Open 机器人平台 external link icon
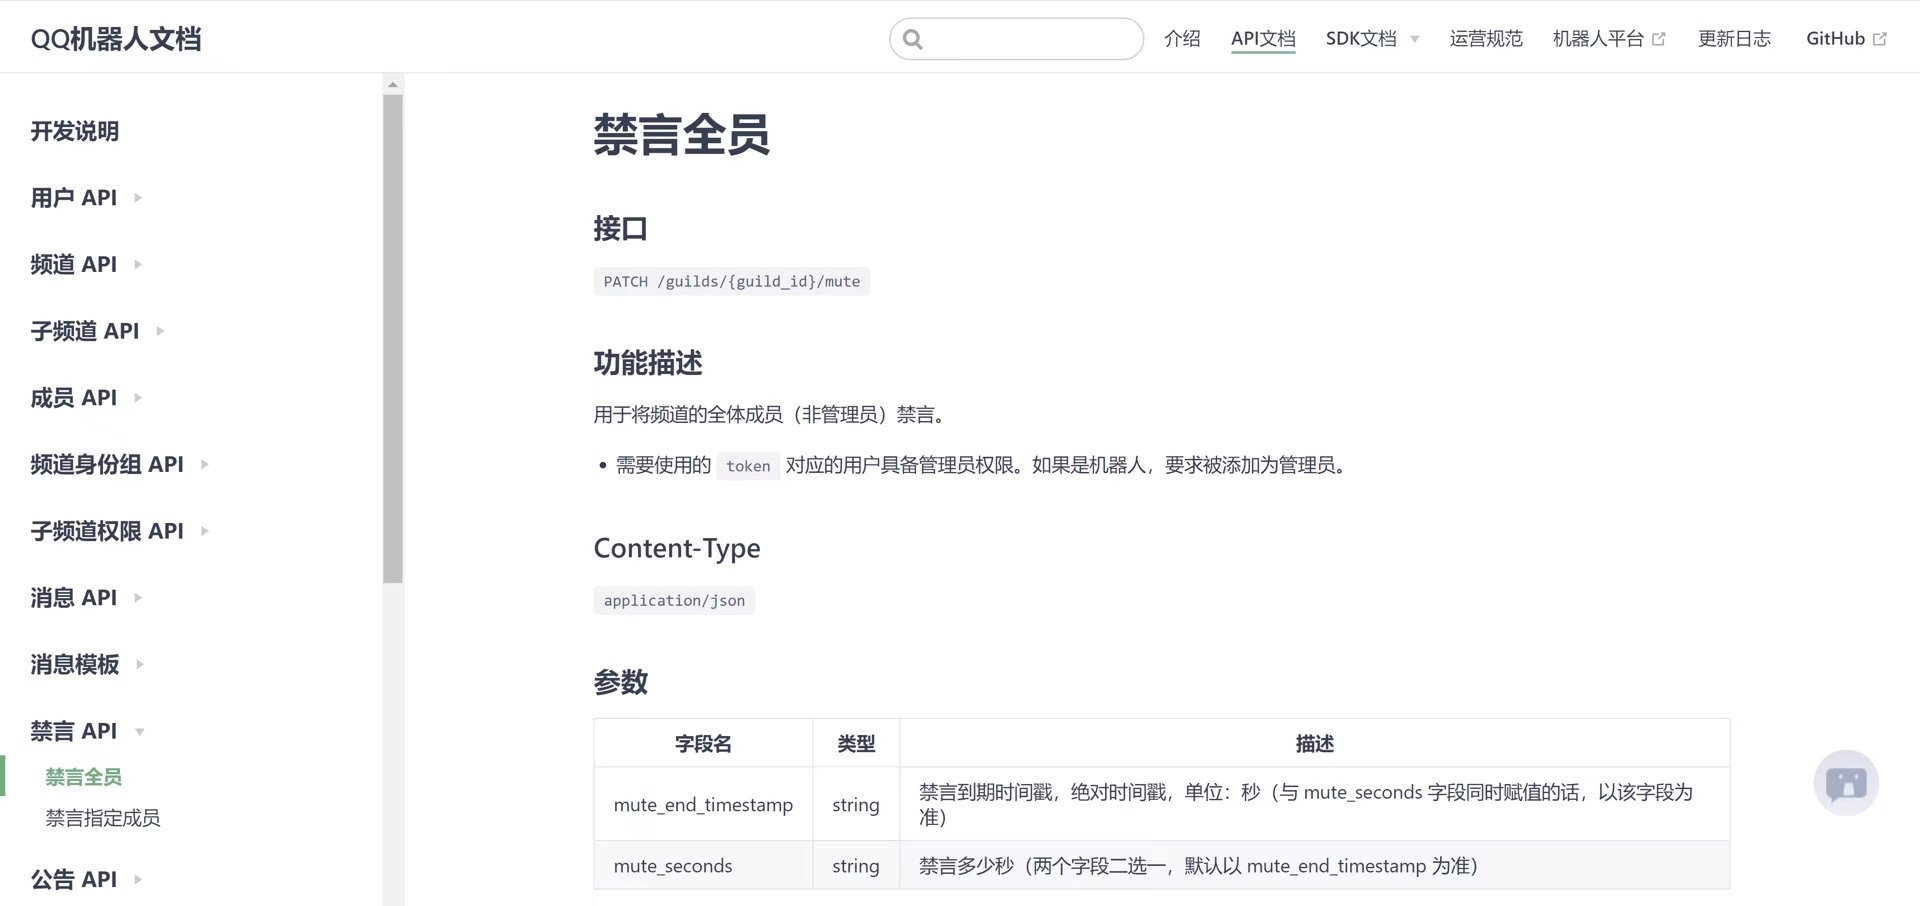 (1660, 36)
